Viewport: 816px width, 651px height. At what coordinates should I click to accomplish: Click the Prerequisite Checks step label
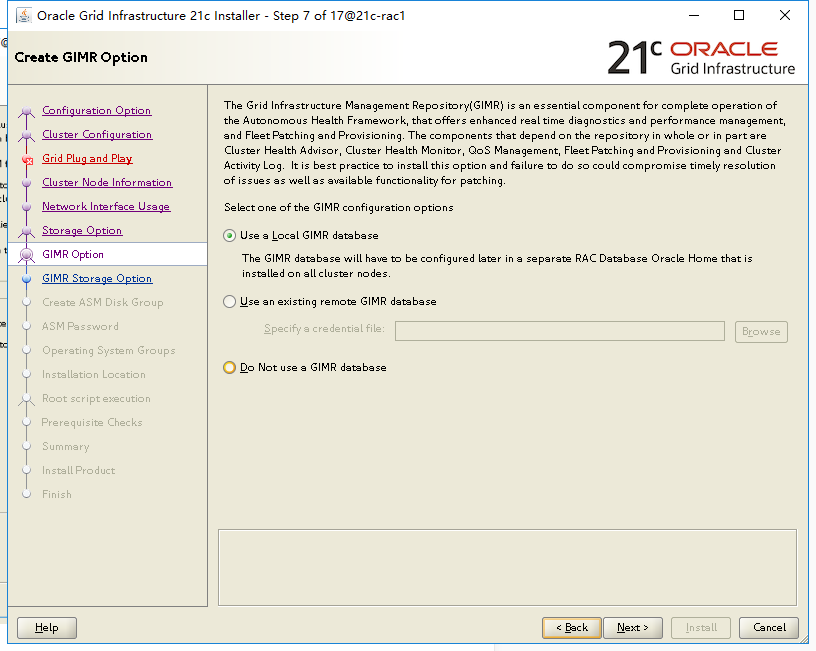(x=92, y=422)
